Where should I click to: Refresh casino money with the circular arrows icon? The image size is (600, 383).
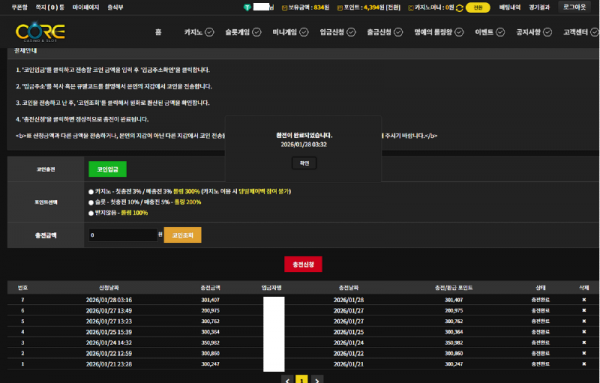pos(460,8)
